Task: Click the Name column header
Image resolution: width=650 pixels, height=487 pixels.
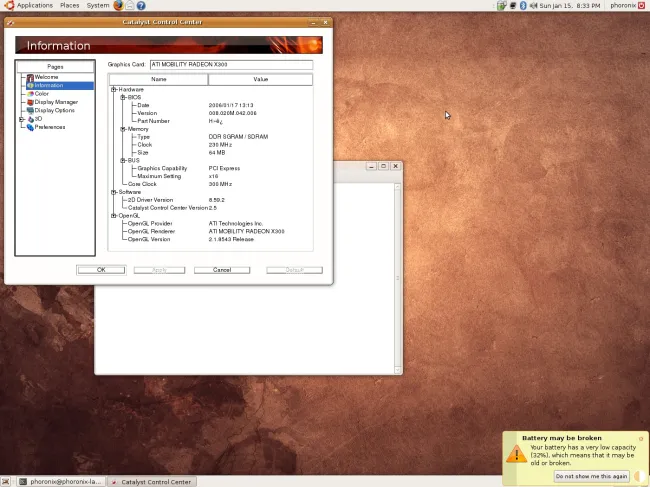Action: 158,79
